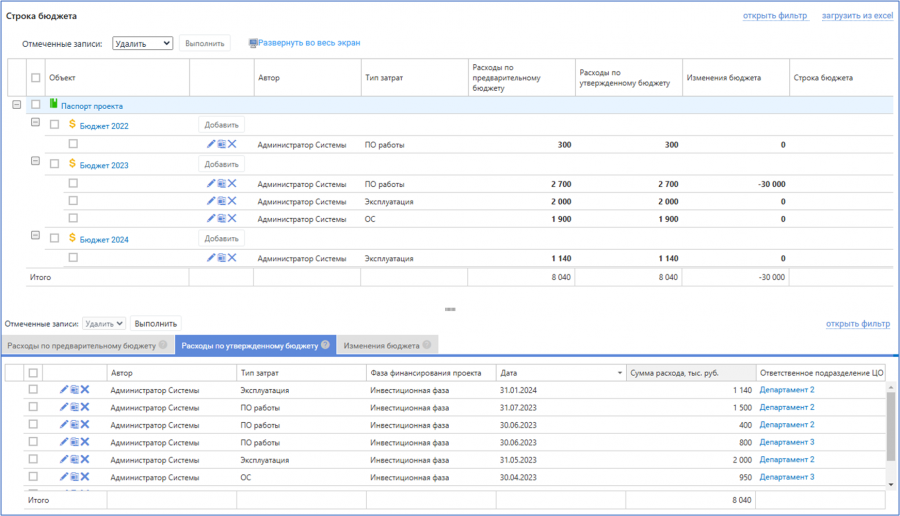Click the edit pencil in the Бюджет 2022 ПО работы row
Screen dimensions: 900x516
[210, 145]
